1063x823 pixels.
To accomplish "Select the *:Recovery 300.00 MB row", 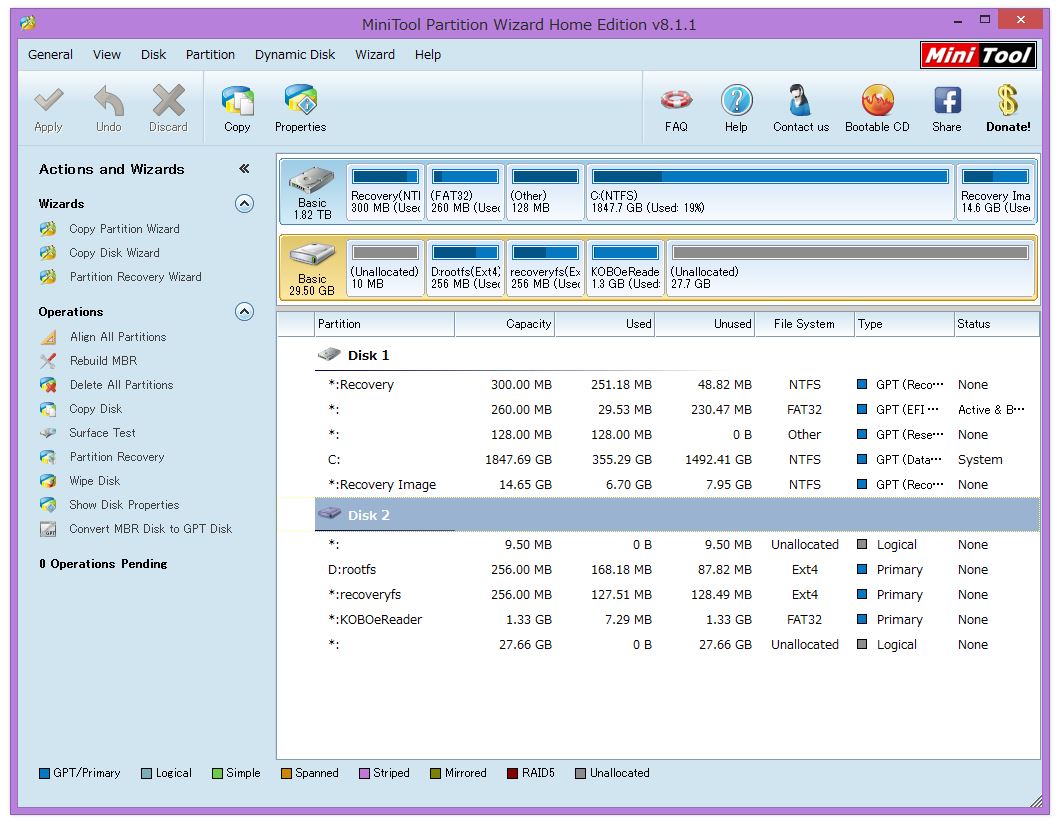I will (x=677, y=384).
